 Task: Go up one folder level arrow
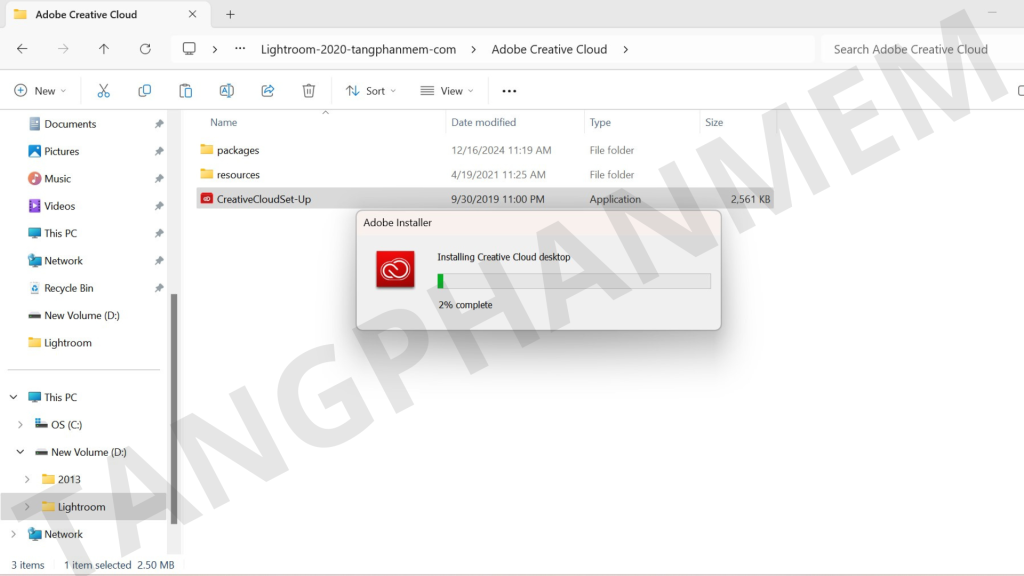coord(104,49)
